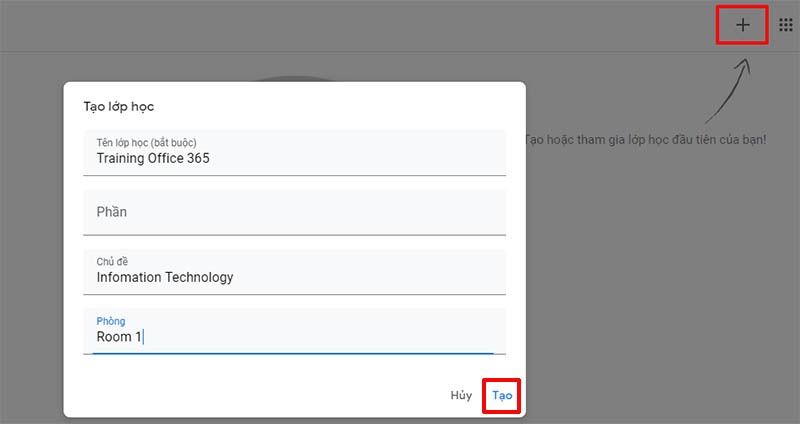The image size is (800, 424).
Task: Focus the Tên lớp học (bắt buộc) field
Action: pyautogui.click(x=294, y=153)
